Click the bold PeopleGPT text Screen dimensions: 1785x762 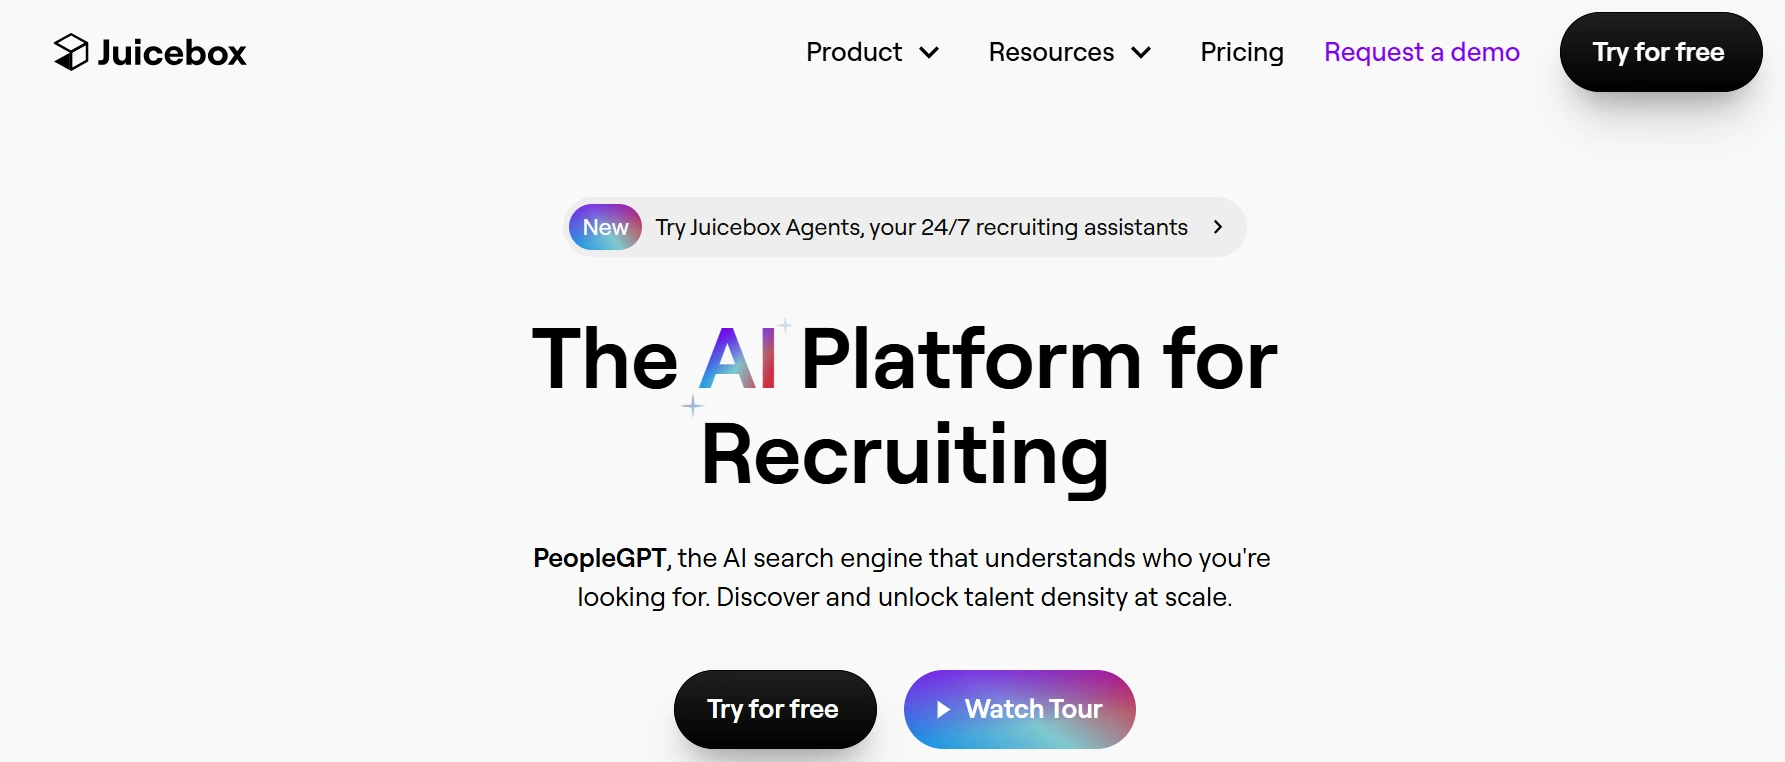click(x=599, y=558)
